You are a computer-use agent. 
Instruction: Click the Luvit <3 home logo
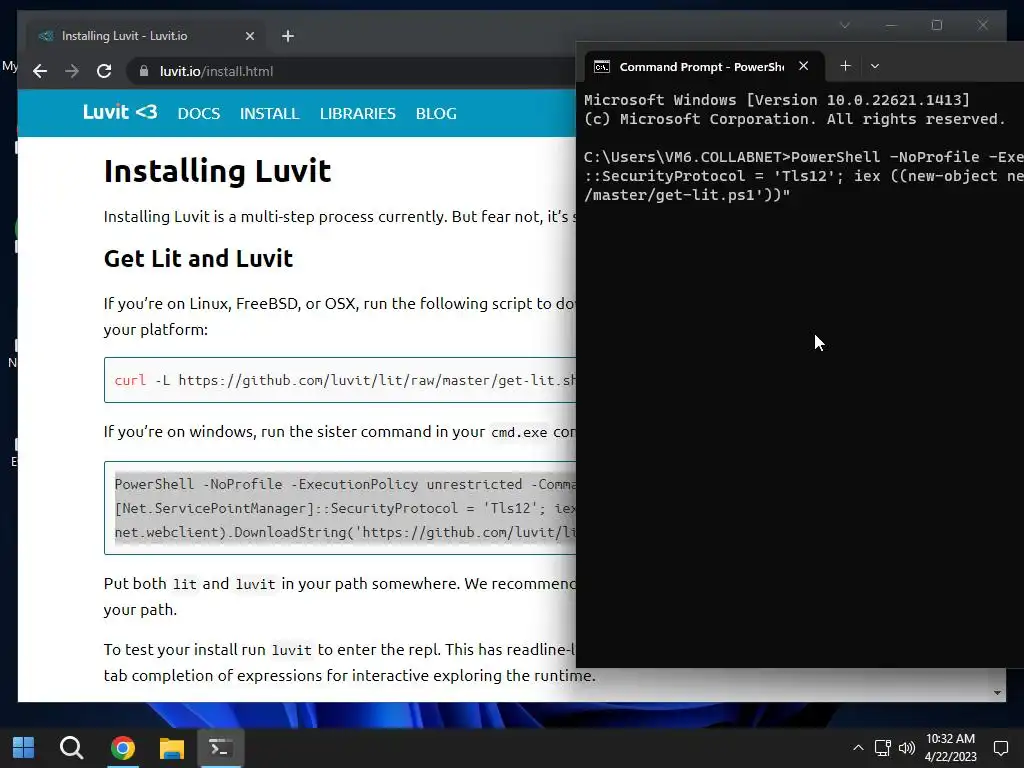(x=120, y=112)
